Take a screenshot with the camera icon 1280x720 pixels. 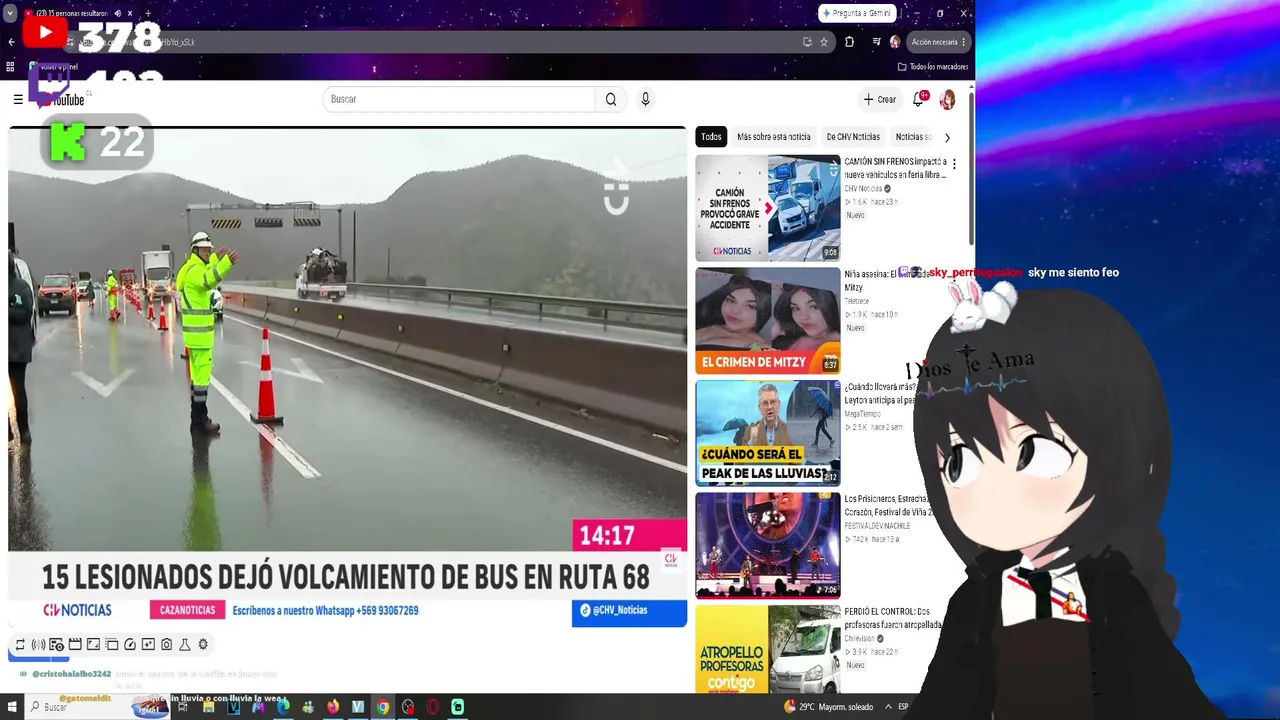point(167,645)
